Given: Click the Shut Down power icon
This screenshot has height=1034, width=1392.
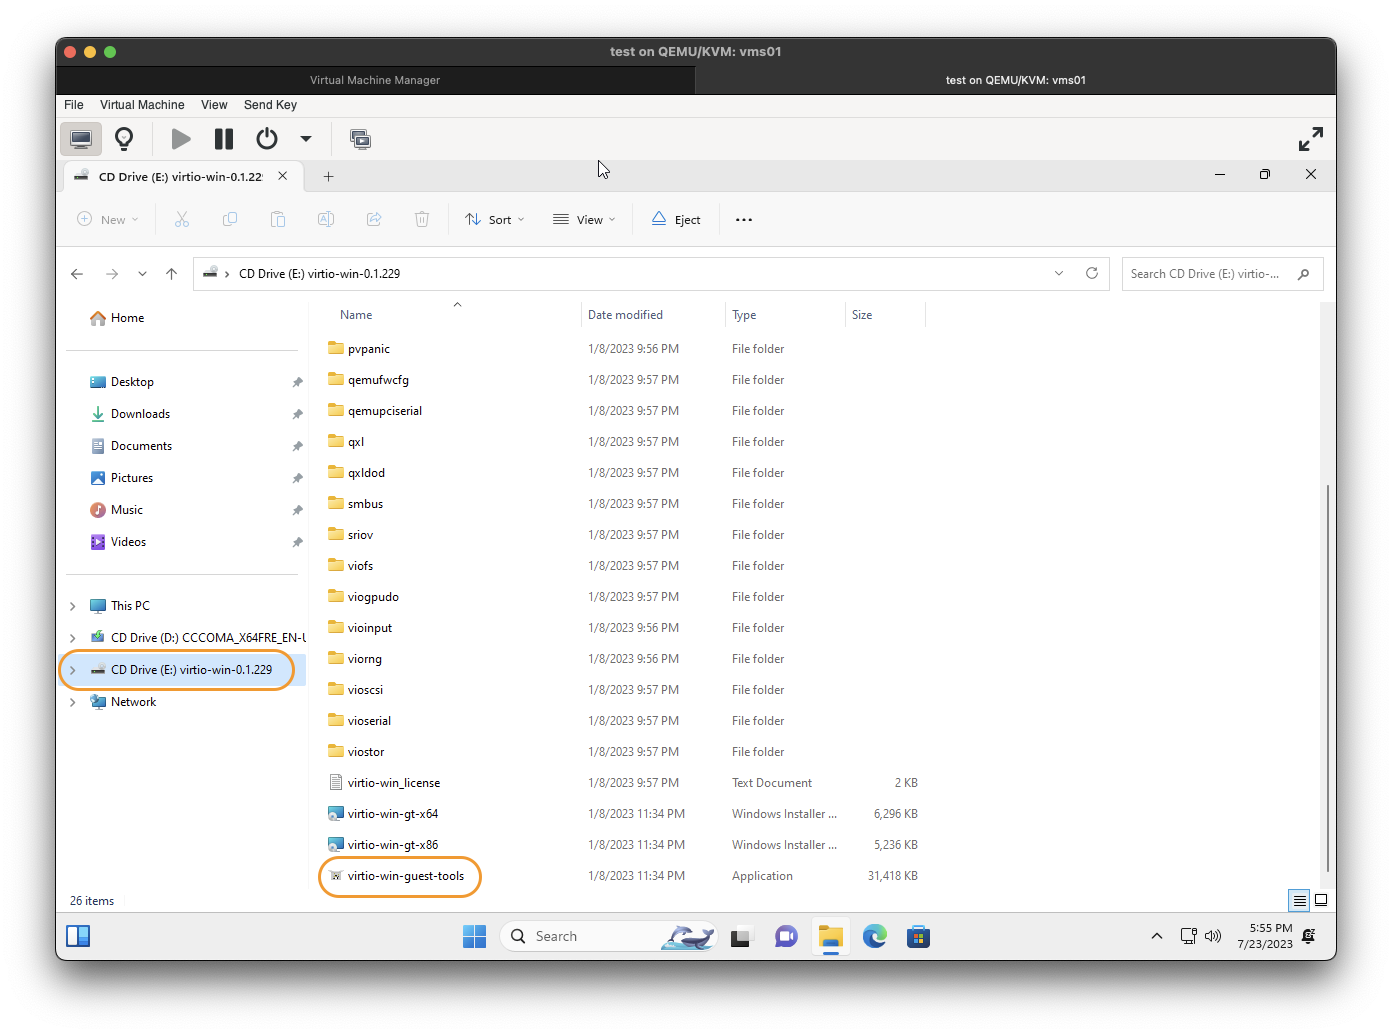Looking at the screenshot, I should point(267,139).
